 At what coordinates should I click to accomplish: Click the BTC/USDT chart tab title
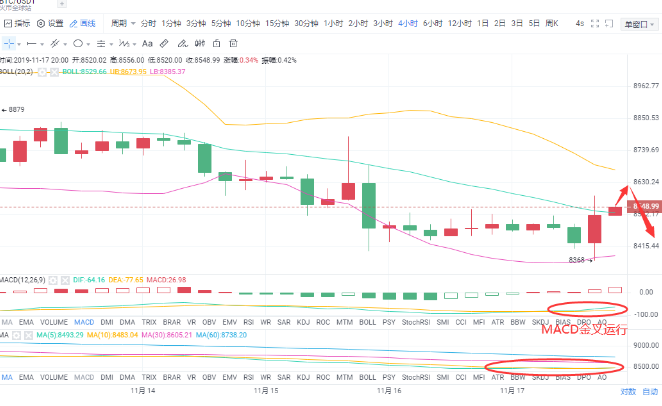click(18, 2)
